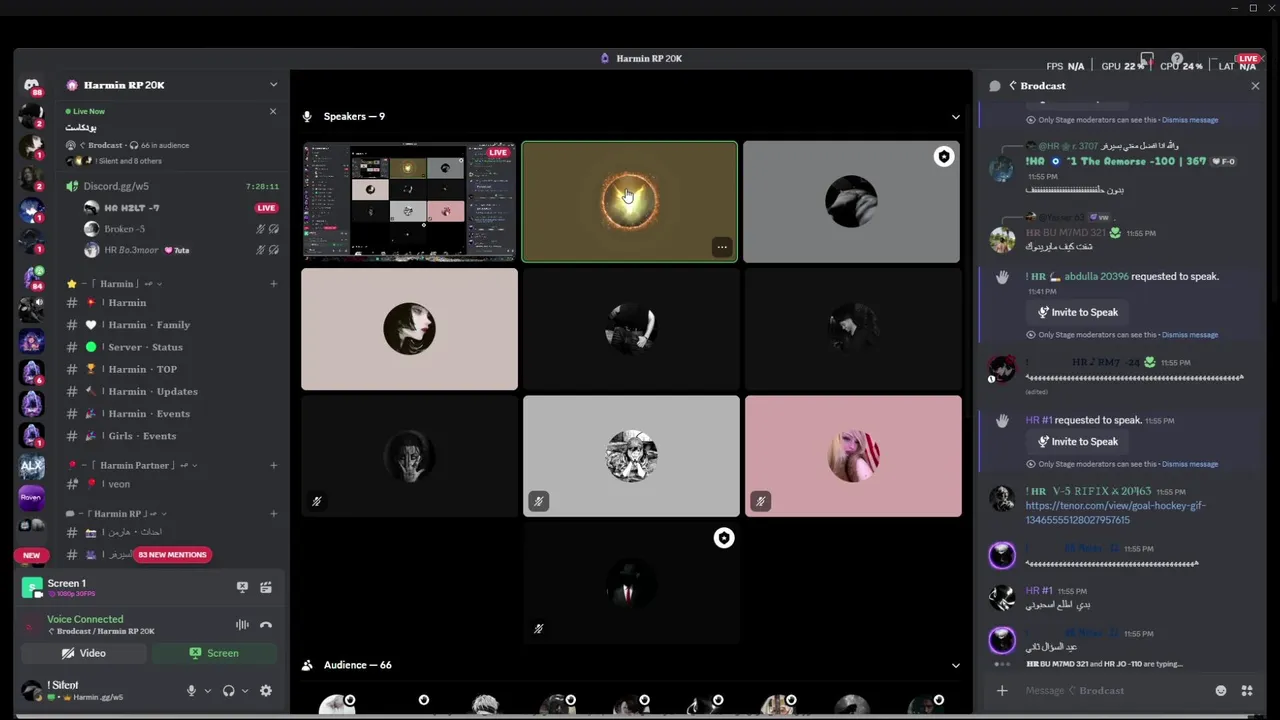Toggle the Screen share button

click(214, 653)
